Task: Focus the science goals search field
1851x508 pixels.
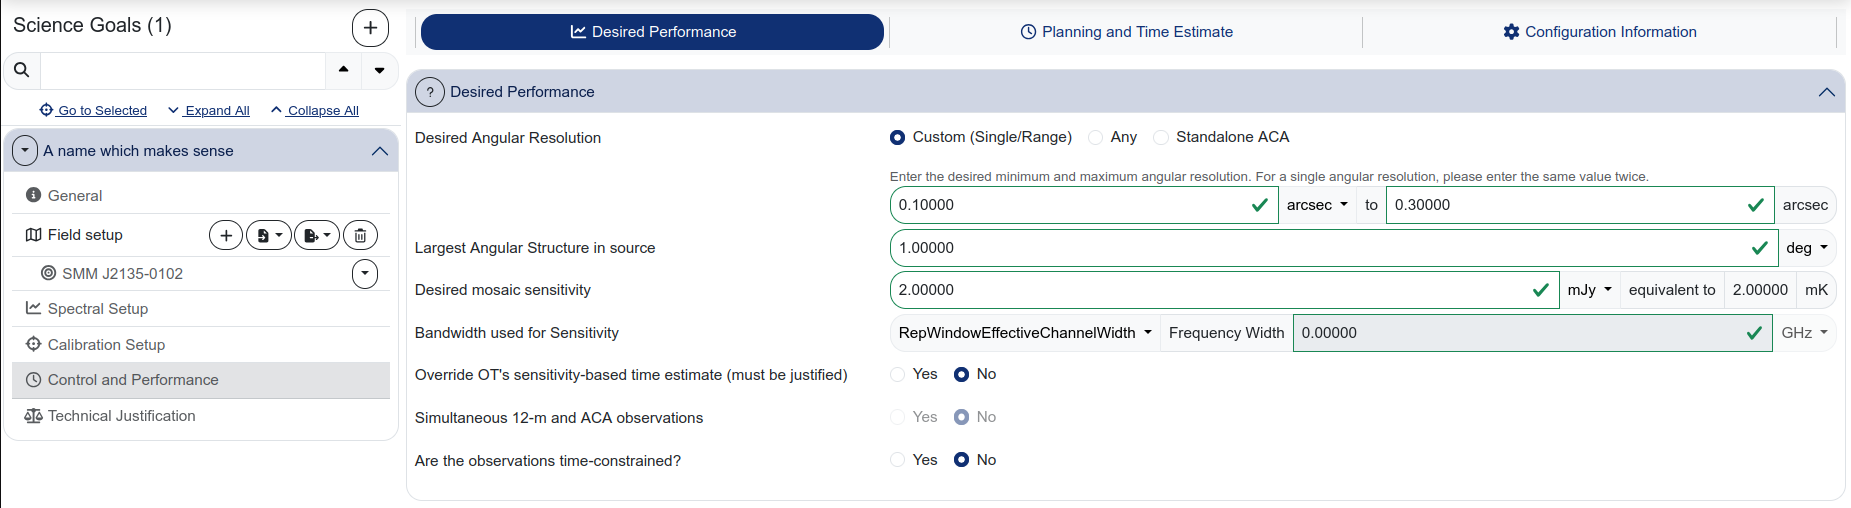Action: (x=183, y=70)
